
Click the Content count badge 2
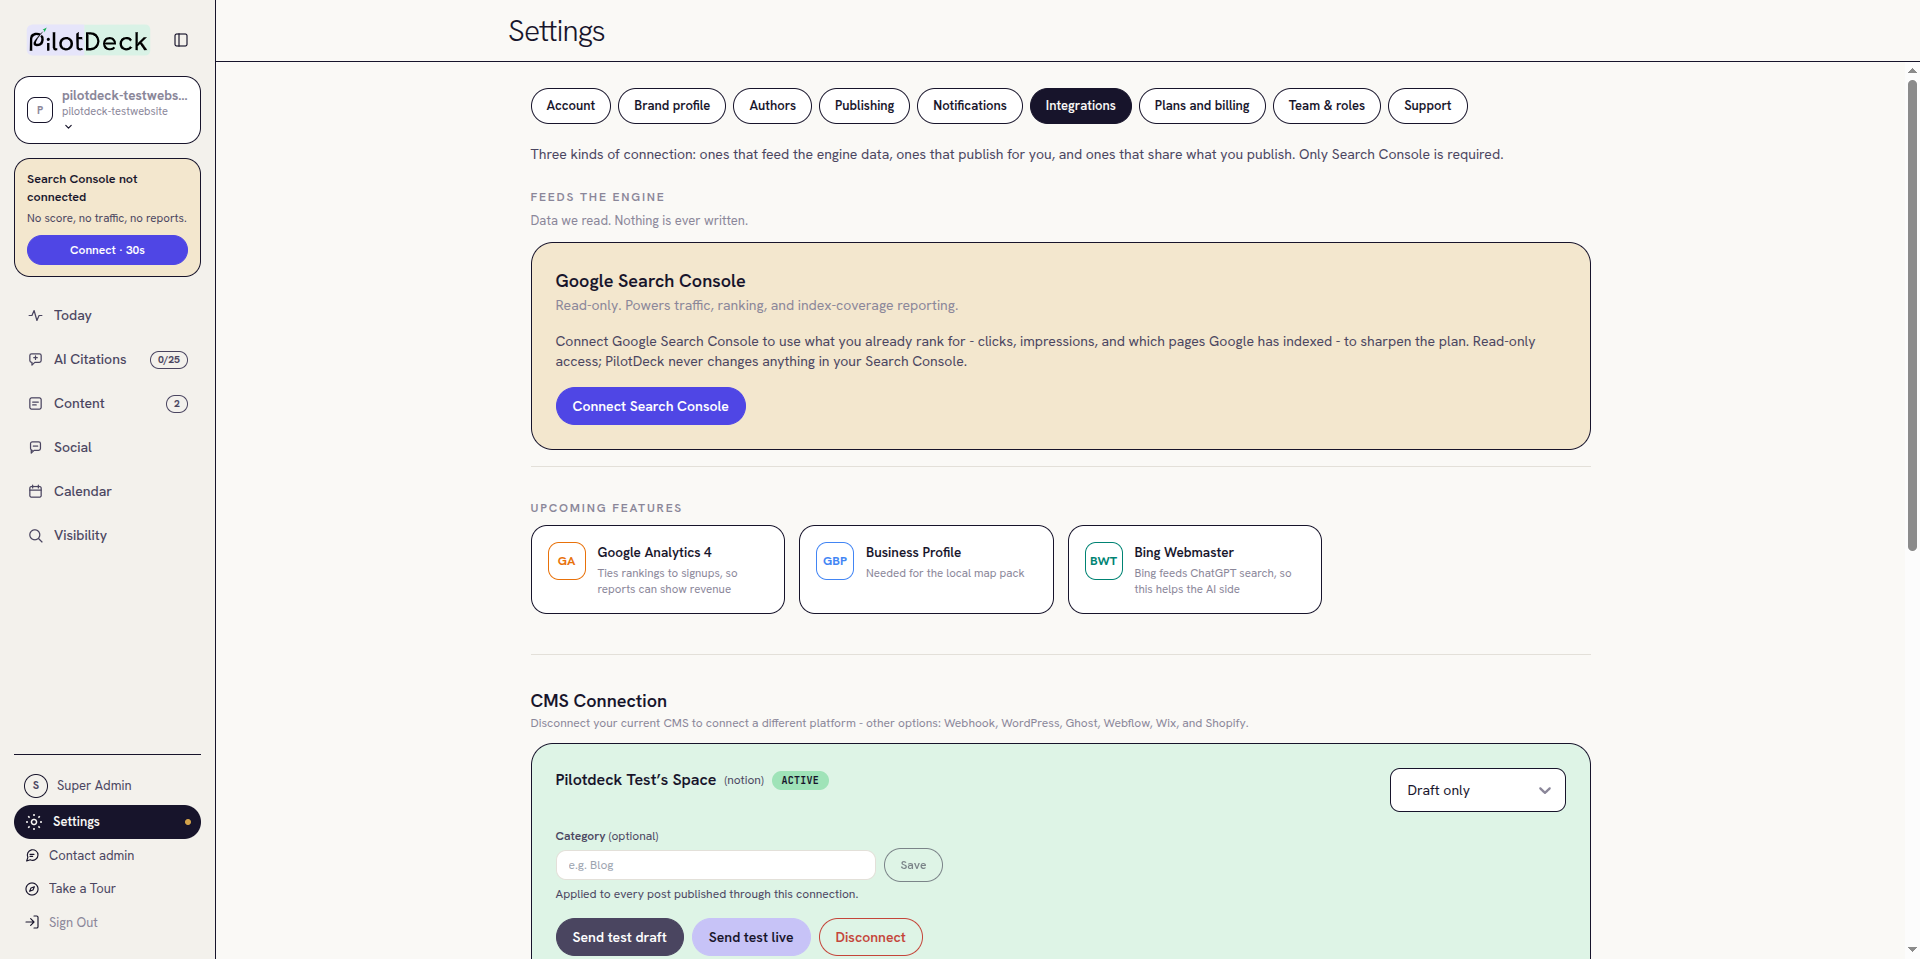click(x=177, y=404)
